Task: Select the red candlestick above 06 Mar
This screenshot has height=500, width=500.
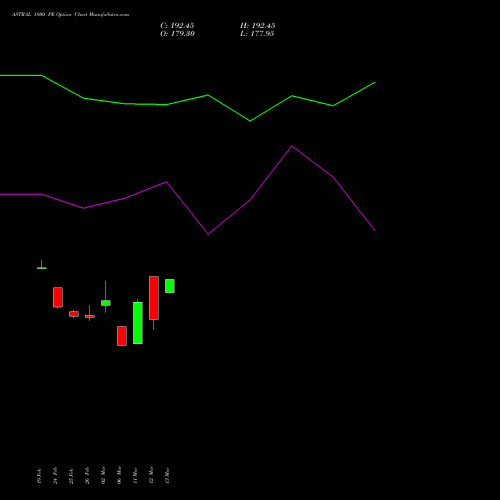Action: pos(122,336)
